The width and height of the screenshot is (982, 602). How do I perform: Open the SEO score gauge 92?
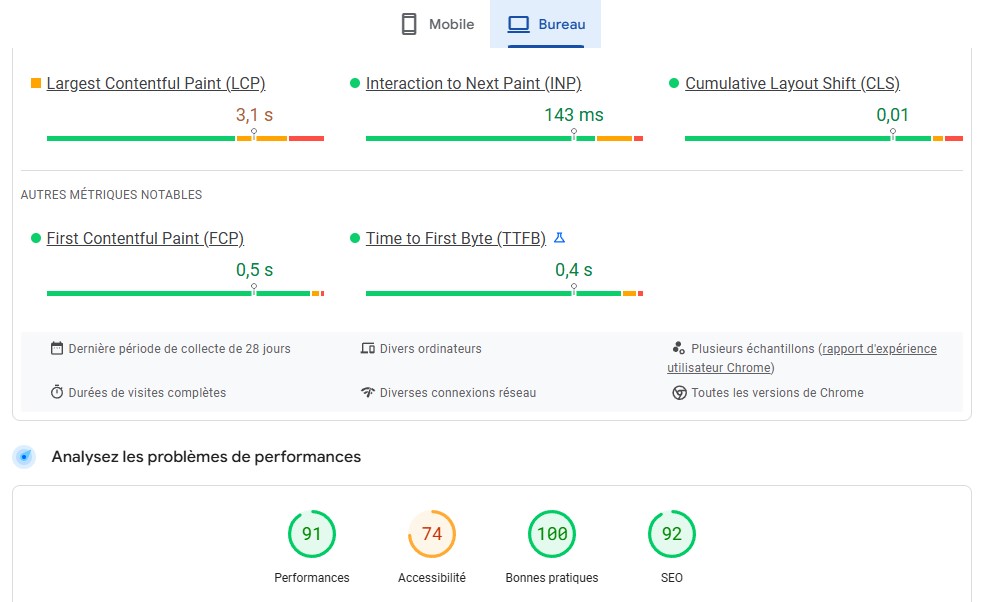point(672,534)
